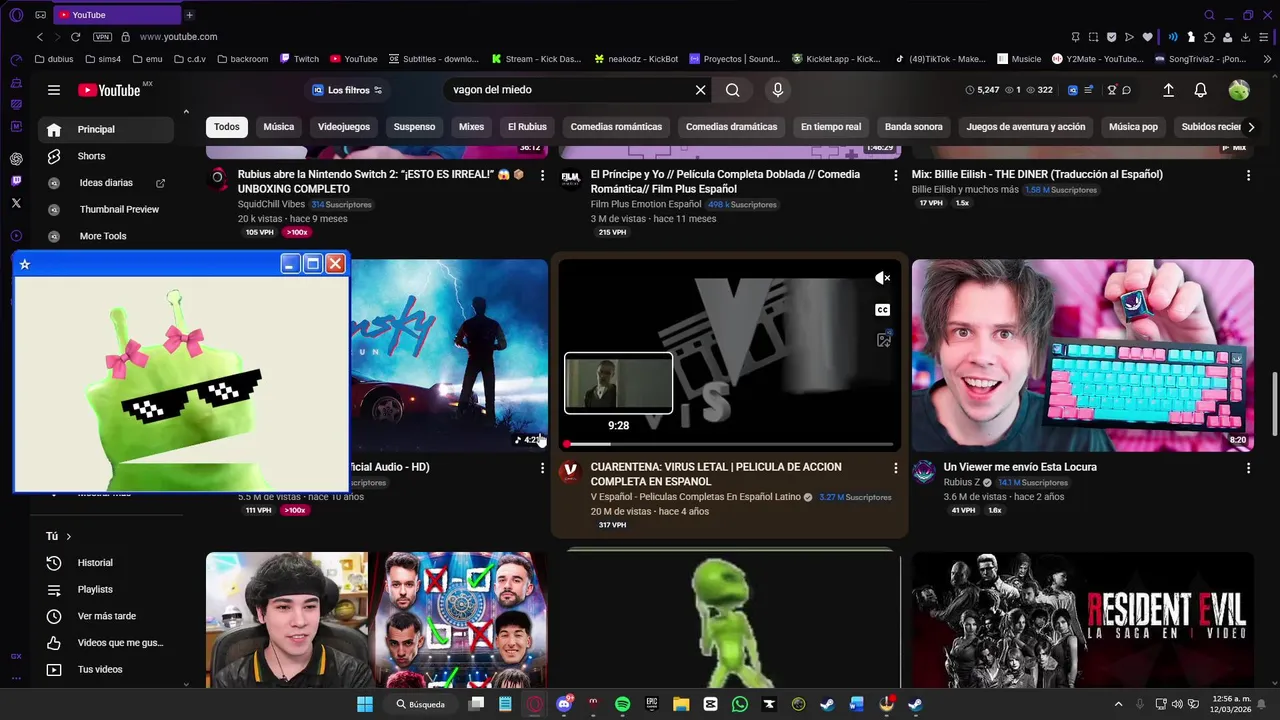Image resolution: width=1280 pixels, height=720 pixels.
Task: Open the sims4 bookmarks folder
Action: 103,59
